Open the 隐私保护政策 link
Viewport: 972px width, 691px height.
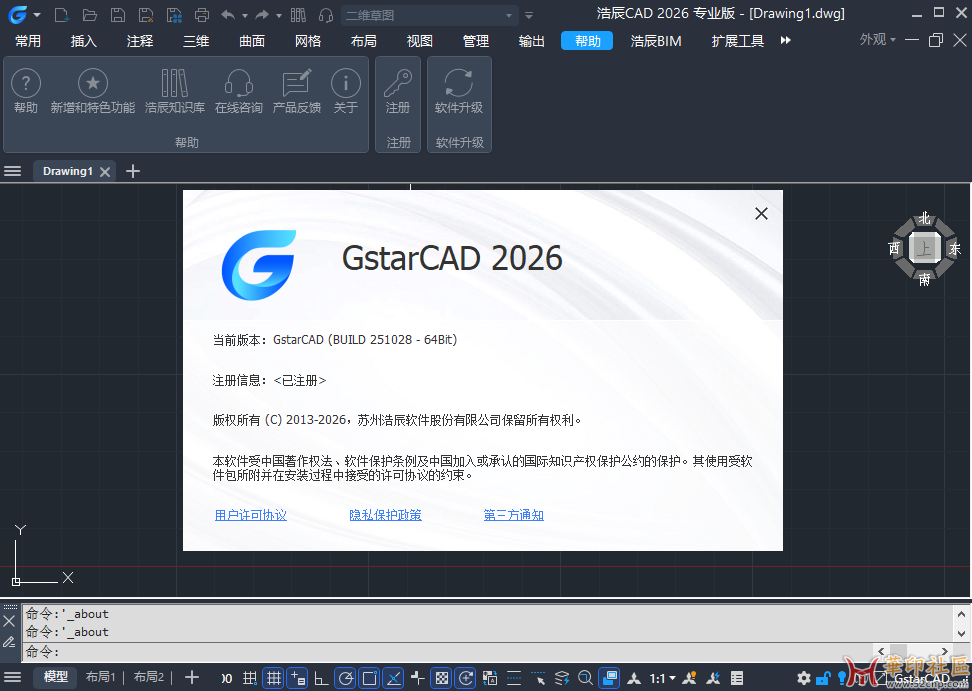click(385, 515)
